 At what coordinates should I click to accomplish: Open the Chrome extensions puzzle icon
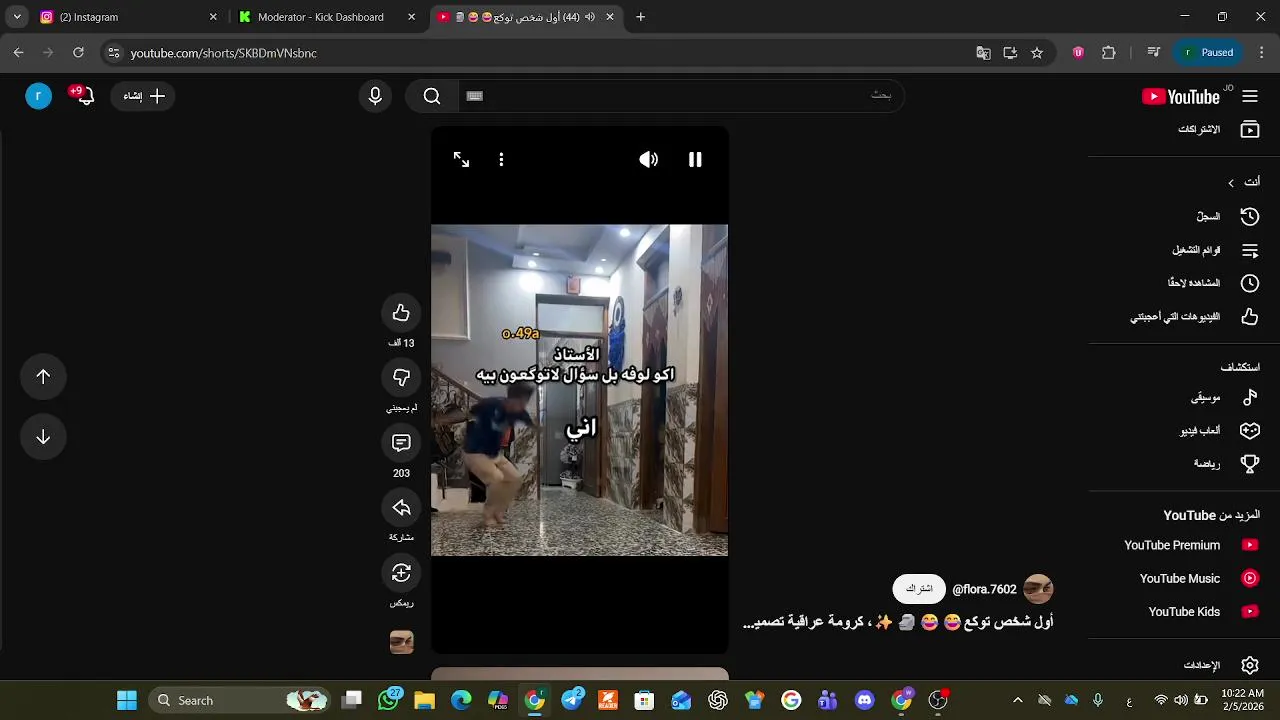coord(1108,53)
